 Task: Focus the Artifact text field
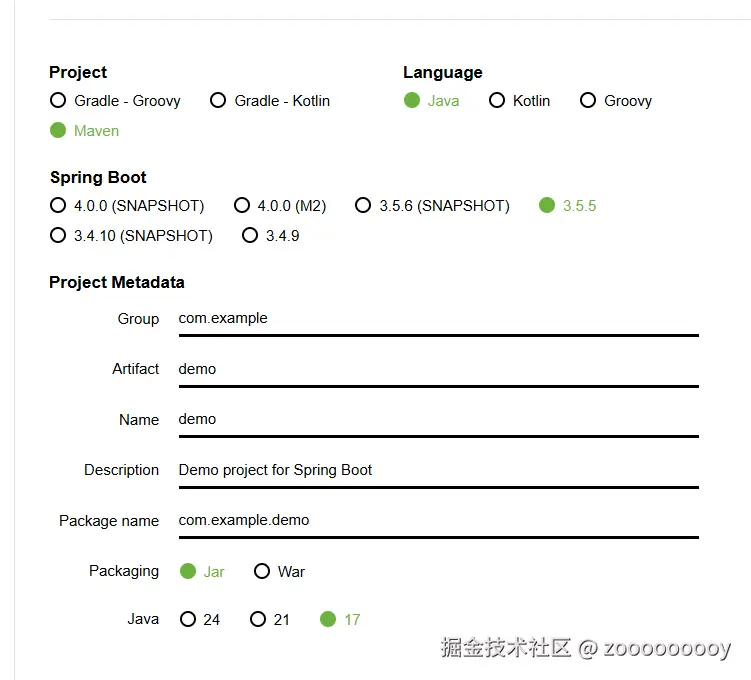coord(437,369)
